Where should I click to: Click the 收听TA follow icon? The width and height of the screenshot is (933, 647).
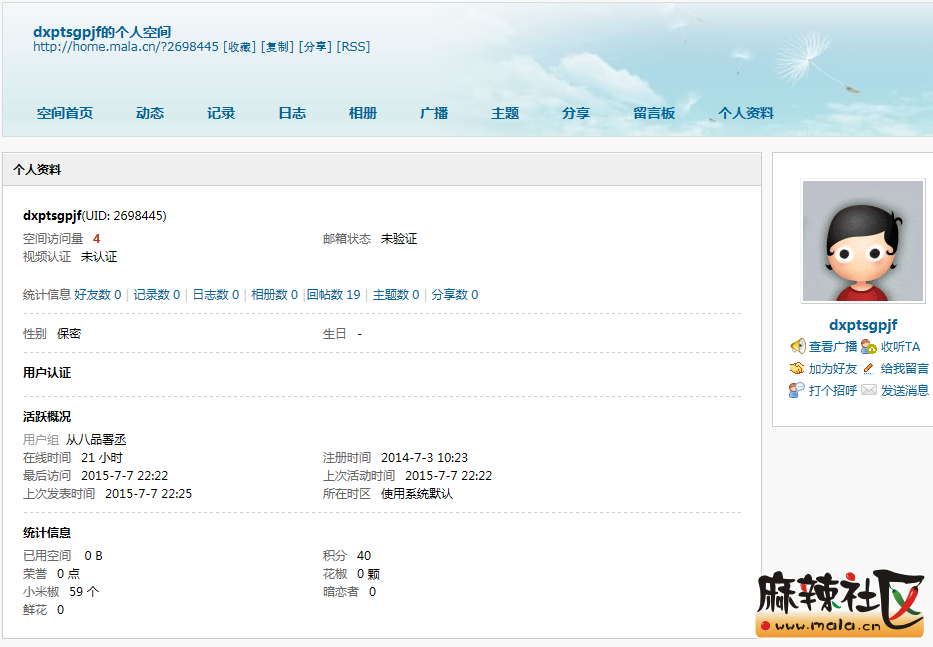click(869, 347)
